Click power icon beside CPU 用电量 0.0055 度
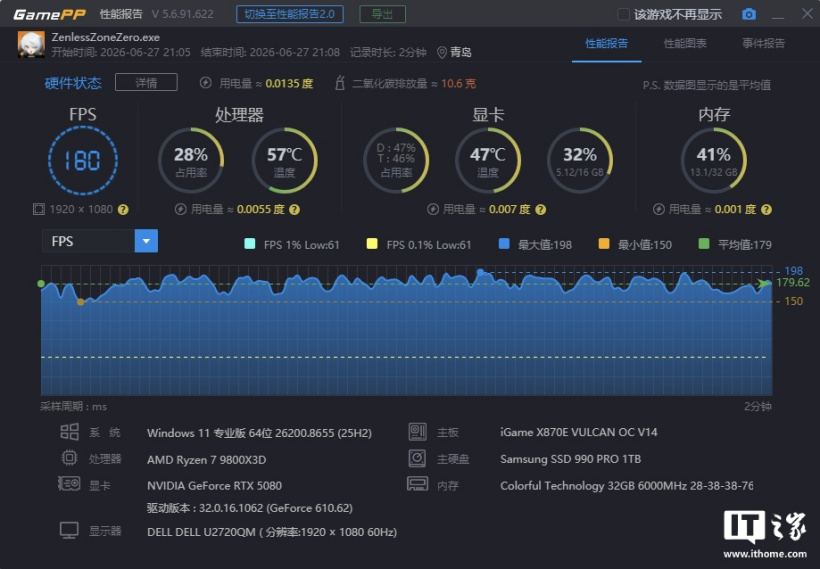Image resolution: width=820 pixels, height=569 pixels. tap(180, 209)
